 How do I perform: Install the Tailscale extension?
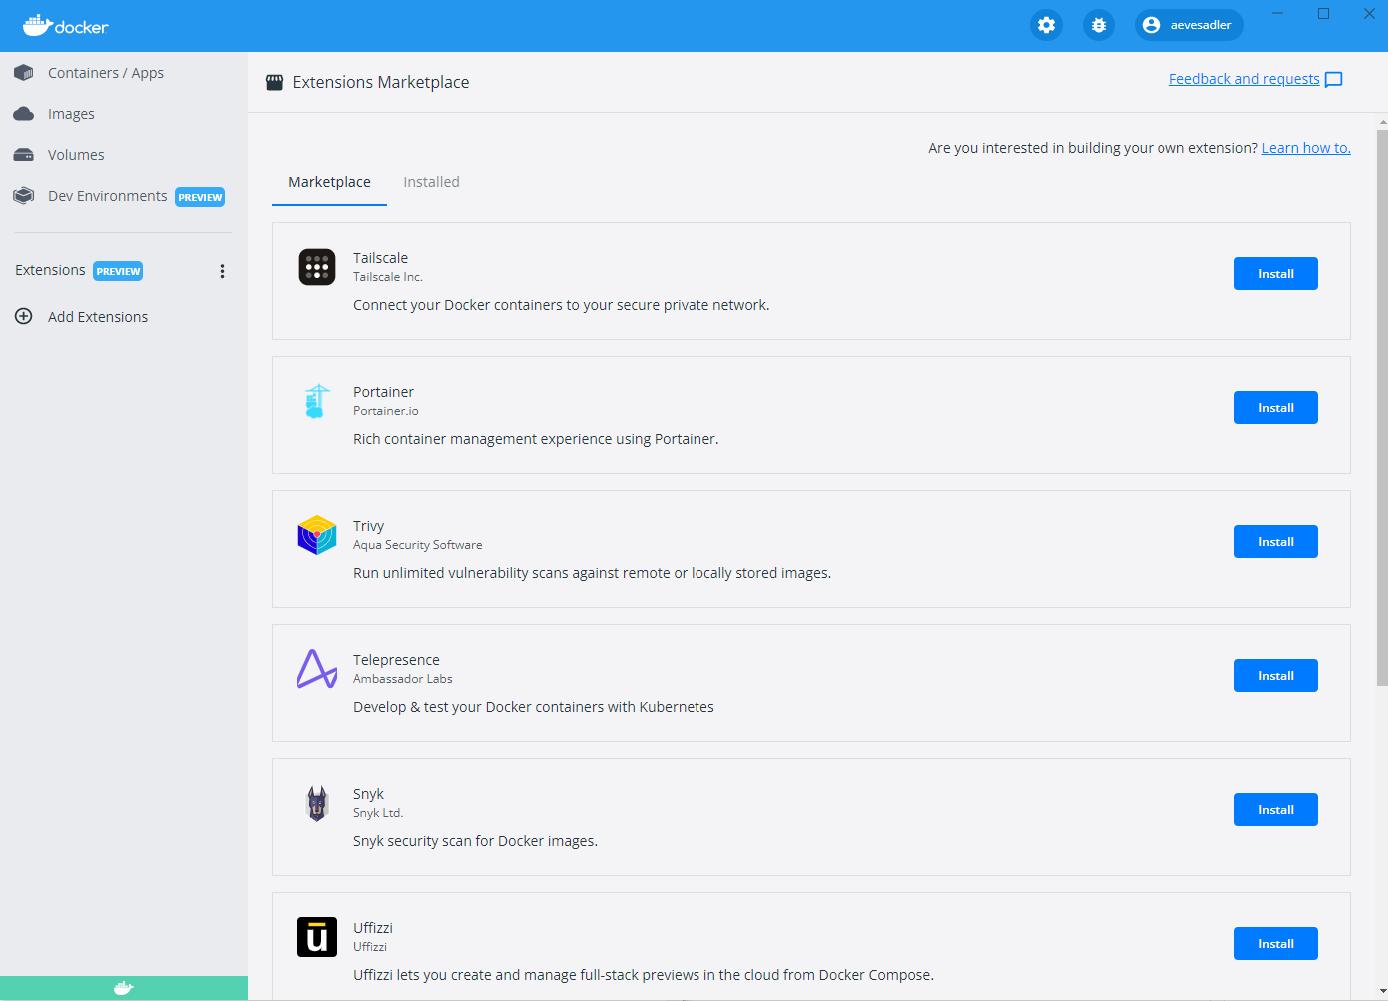(x=1275, y=274)
